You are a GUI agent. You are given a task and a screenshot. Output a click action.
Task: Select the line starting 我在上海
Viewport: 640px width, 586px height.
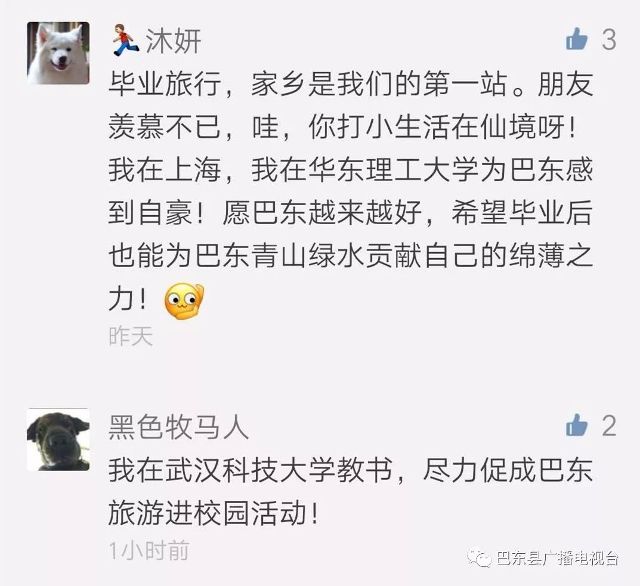(351, 170)
